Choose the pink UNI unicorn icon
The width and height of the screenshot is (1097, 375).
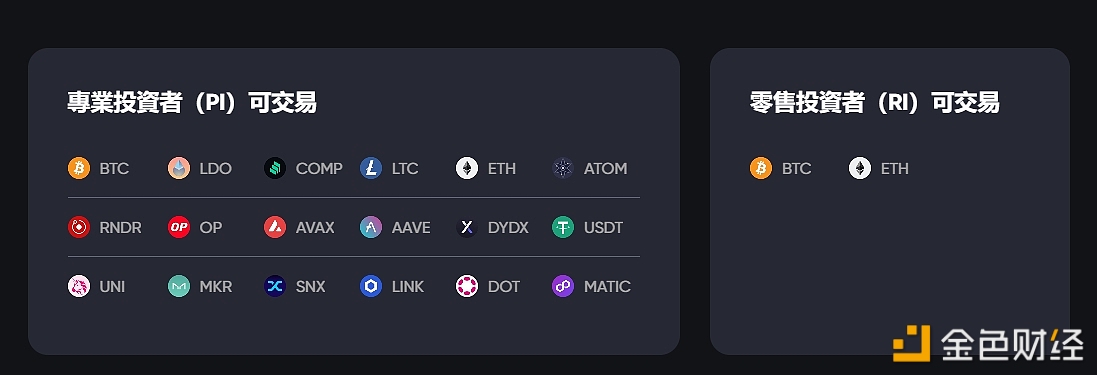tap(79, 286)
